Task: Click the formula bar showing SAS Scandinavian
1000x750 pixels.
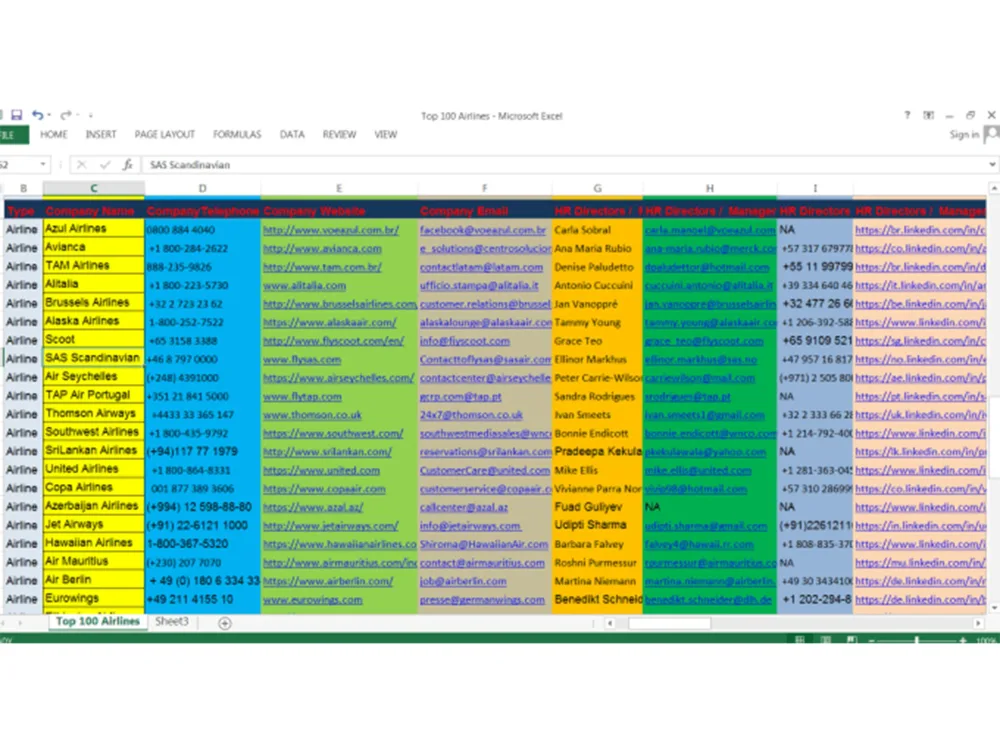Action: 564,165
